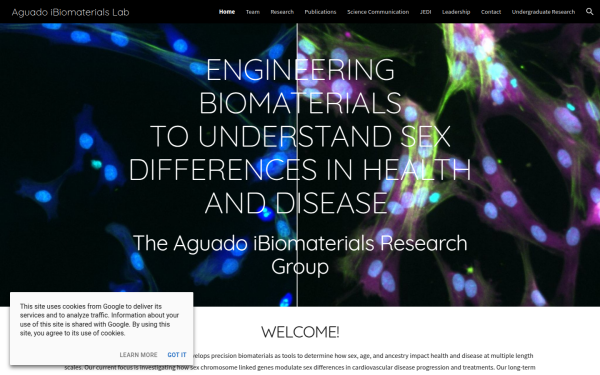The image size is (600, 375).
Task: Go to the Leadership page
Action: (456, 12)
